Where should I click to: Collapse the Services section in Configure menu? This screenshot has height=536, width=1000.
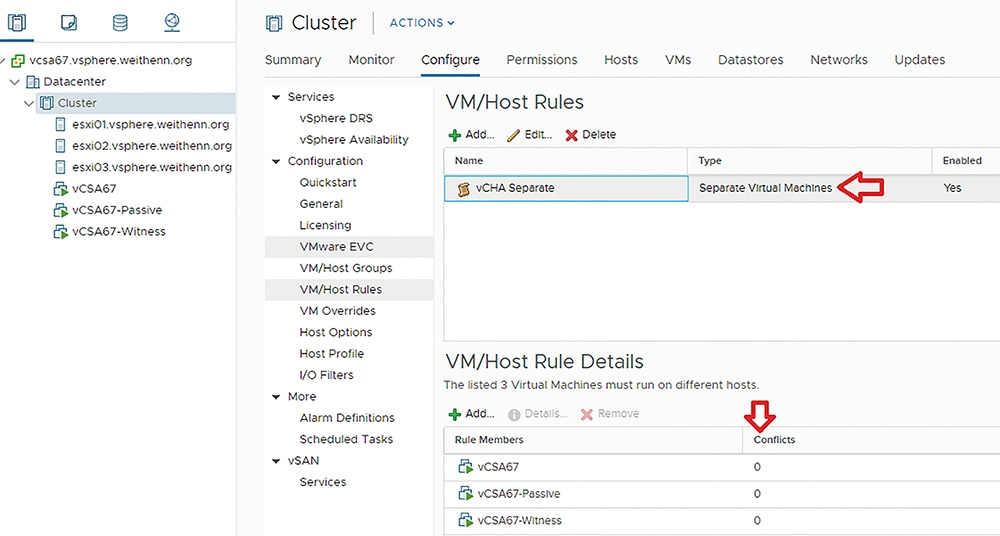(x=276, y=97)
